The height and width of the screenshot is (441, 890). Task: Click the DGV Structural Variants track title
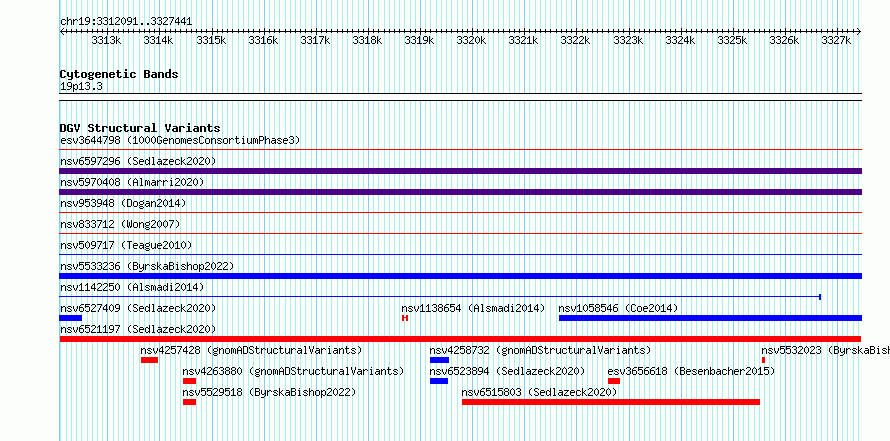click(x=140, y=128)
